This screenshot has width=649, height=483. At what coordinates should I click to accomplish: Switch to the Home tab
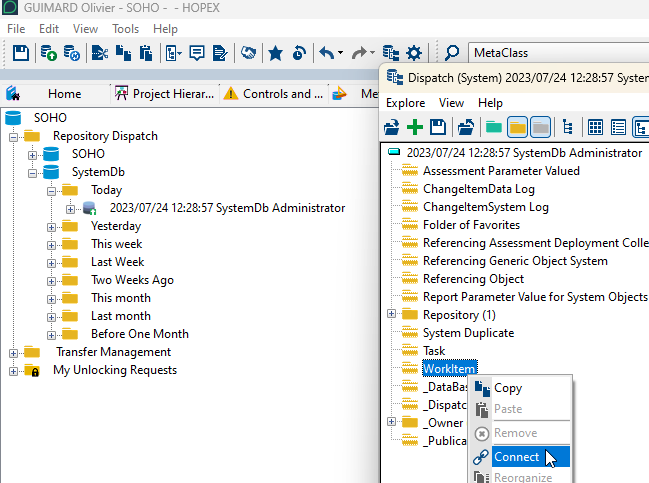[x=64, y=94]
